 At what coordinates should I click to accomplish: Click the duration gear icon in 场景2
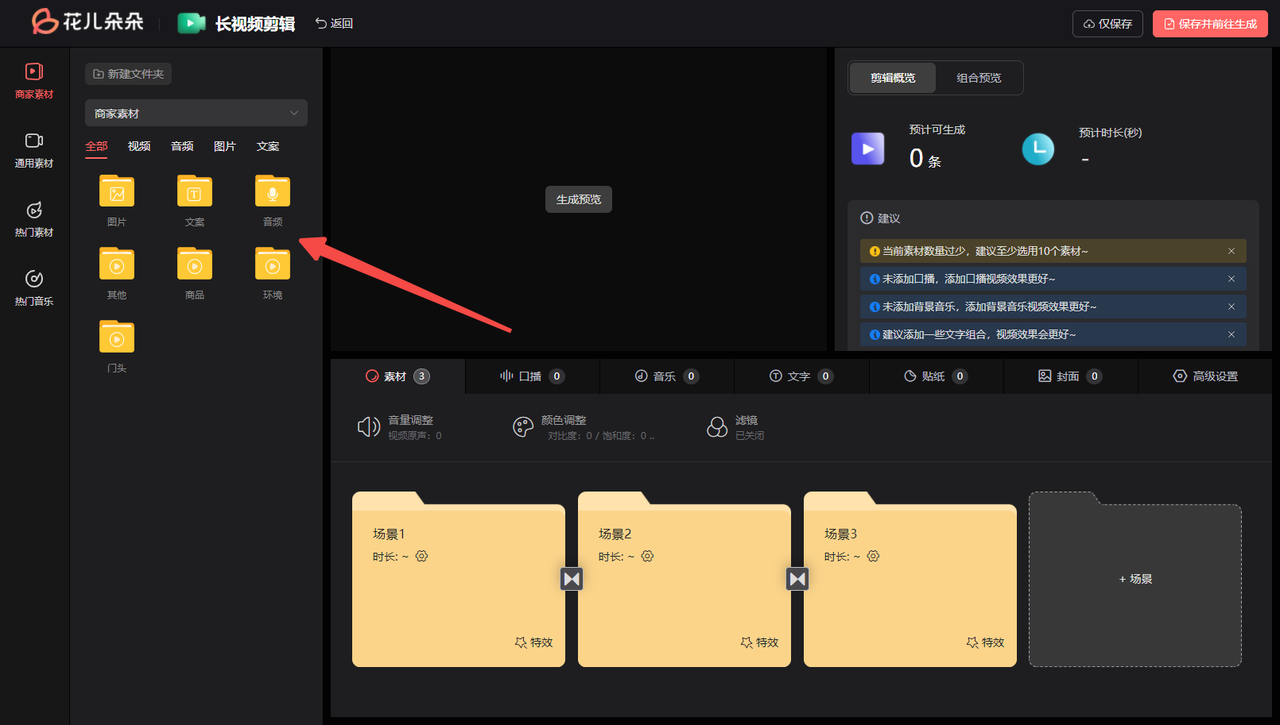[648, 556]
